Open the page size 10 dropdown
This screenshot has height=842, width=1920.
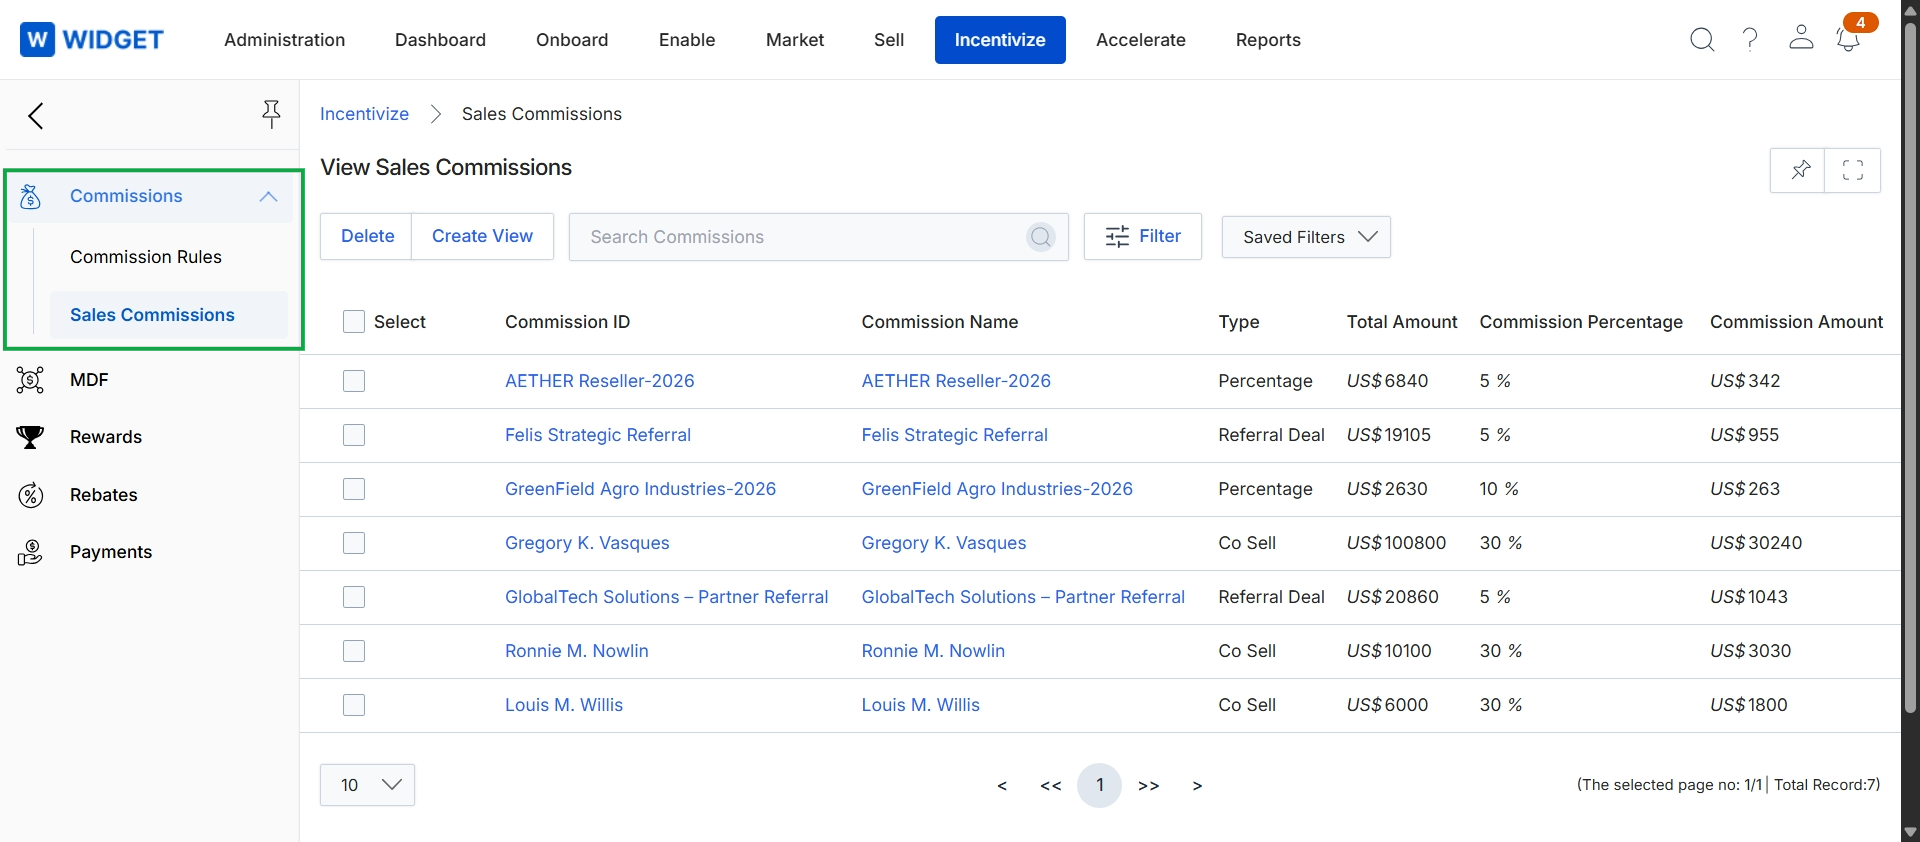click(367, 785)
